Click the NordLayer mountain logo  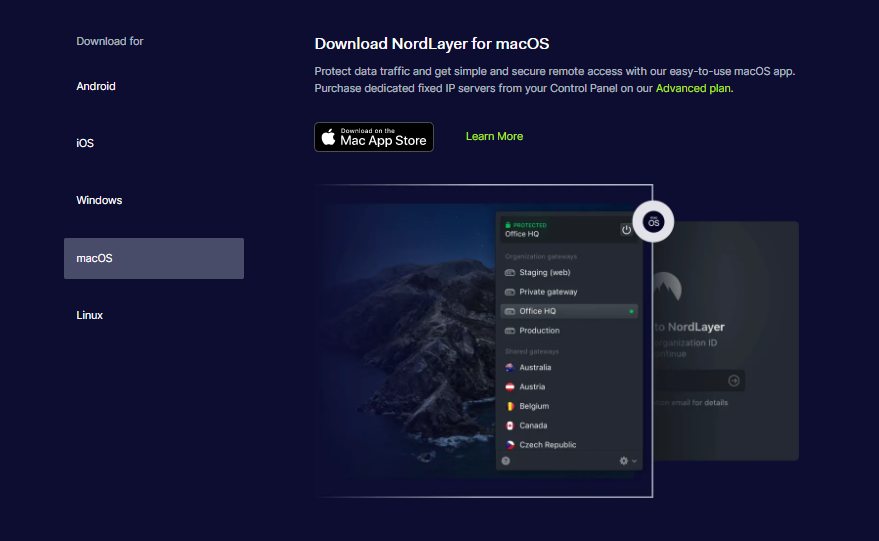pos(667,287)
